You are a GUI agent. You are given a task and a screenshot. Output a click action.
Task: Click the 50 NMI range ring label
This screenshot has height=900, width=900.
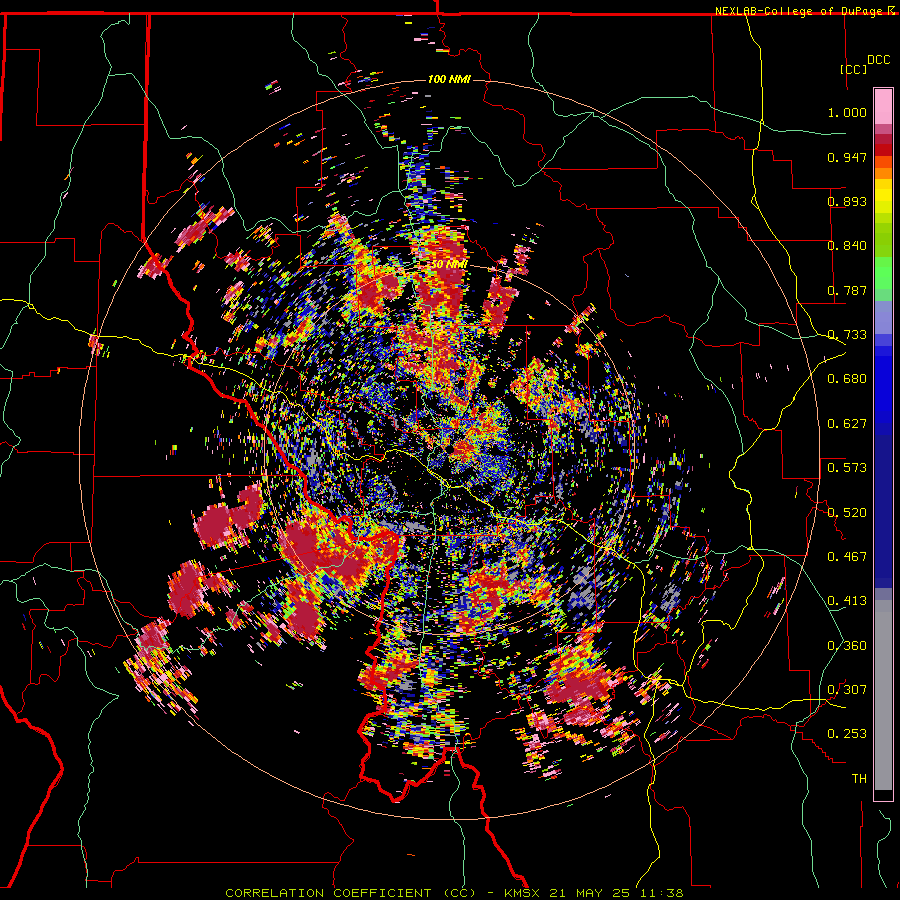pyautogui.click(x=449, y=265)
